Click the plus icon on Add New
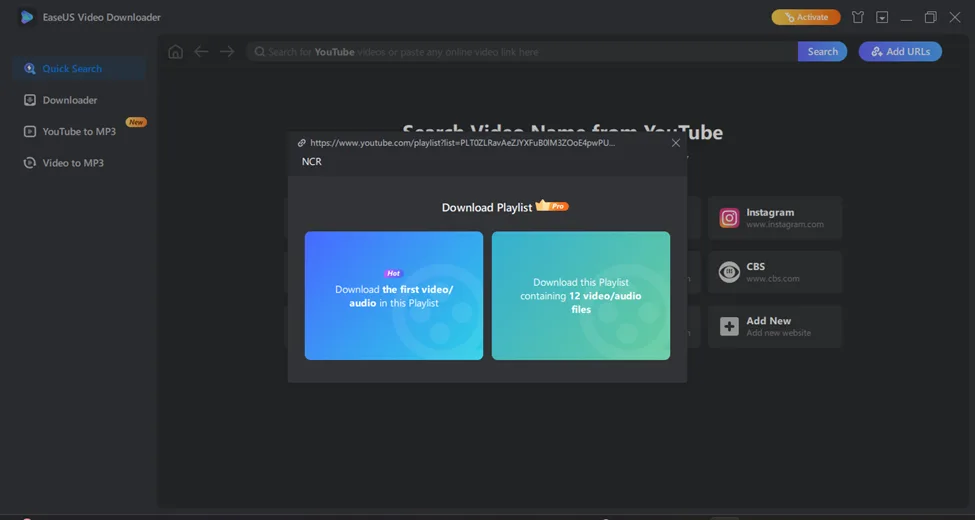 [x=729, y=327]
